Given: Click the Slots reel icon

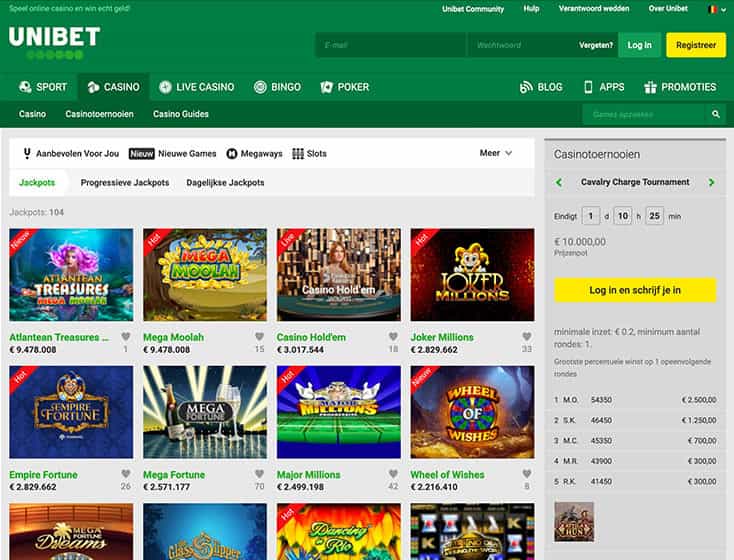Looking at the screenshot, I should coord(298,154).
